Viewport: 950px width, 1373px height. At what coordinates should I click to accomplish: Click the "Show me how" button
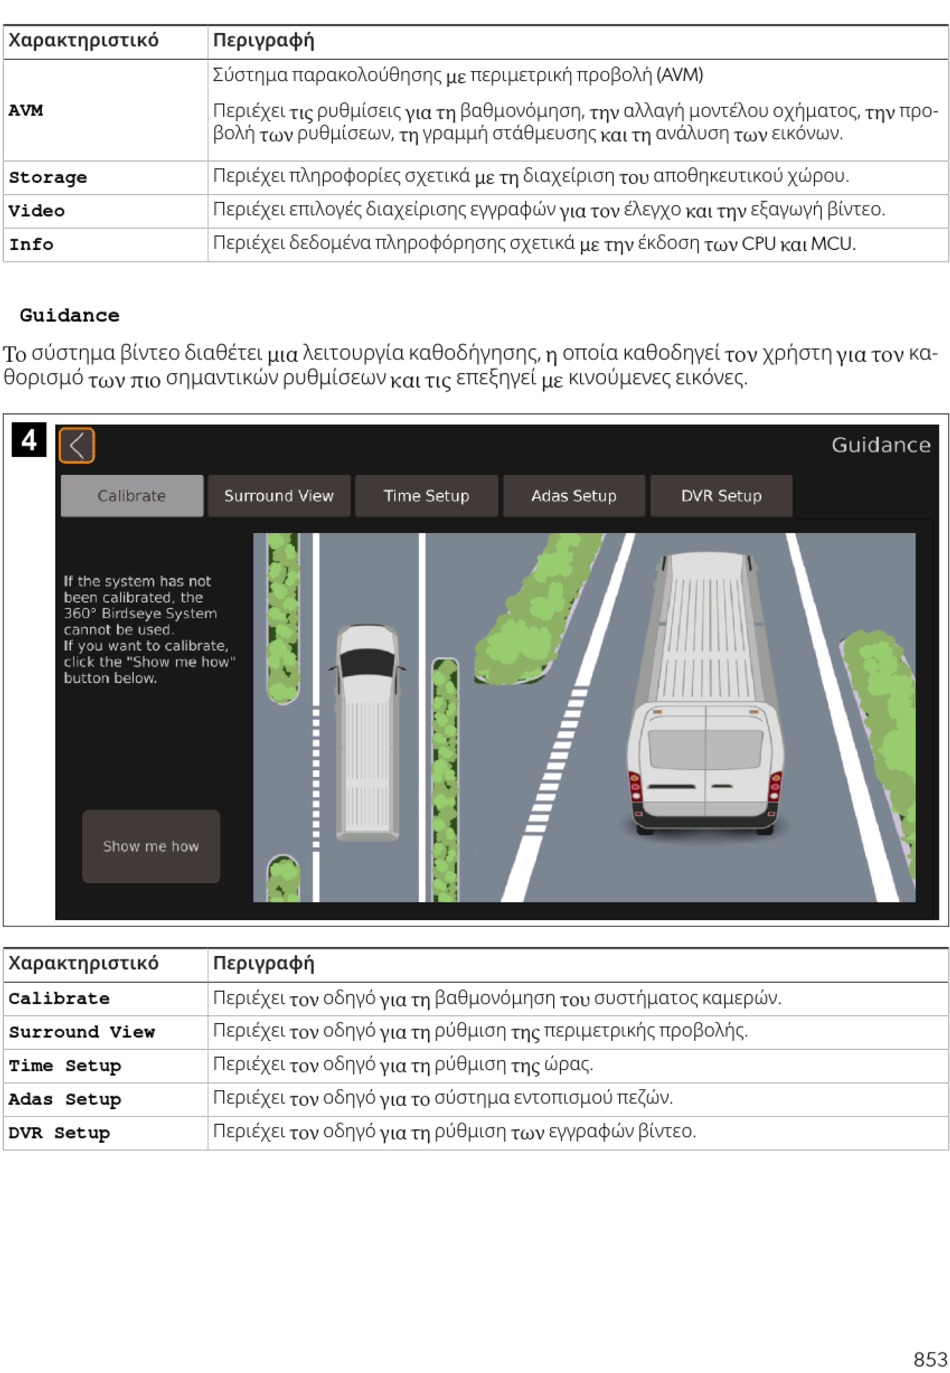coord(151,846)
